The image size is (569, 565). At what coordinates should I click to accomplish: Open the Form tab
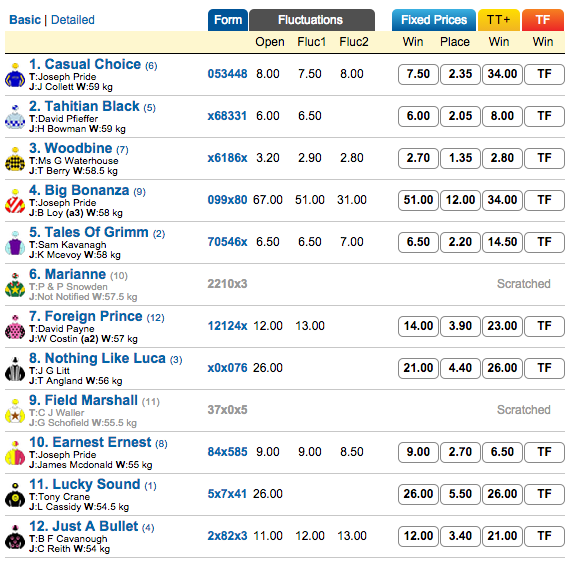pos(228,20)
